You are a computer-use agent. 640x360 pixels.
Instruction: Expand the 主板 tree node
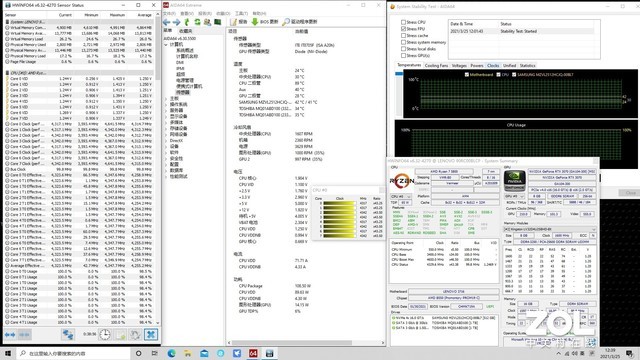coord(166,98)
